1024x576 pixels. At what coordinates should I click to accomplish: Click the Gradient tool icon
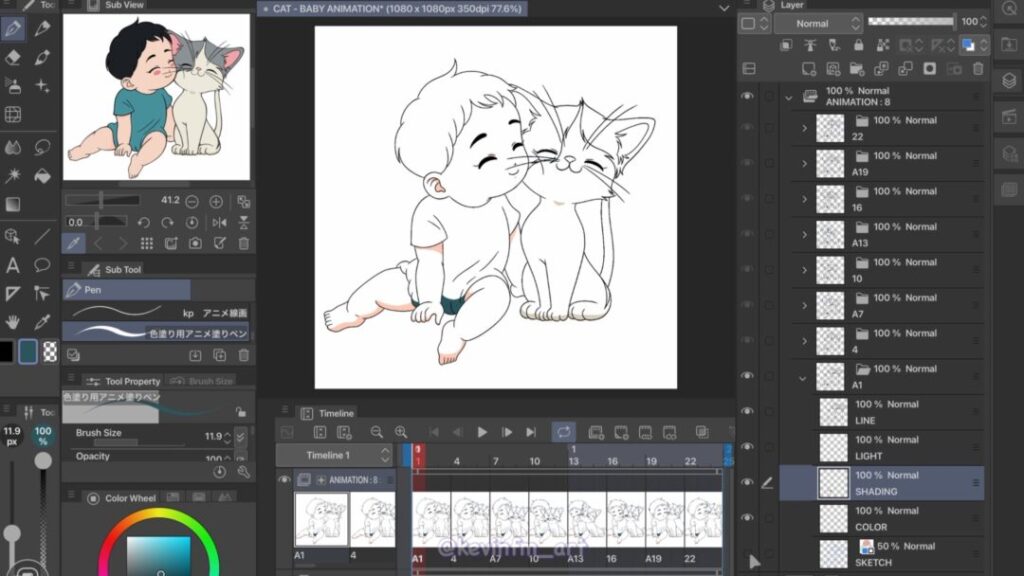tap(13, 204)
